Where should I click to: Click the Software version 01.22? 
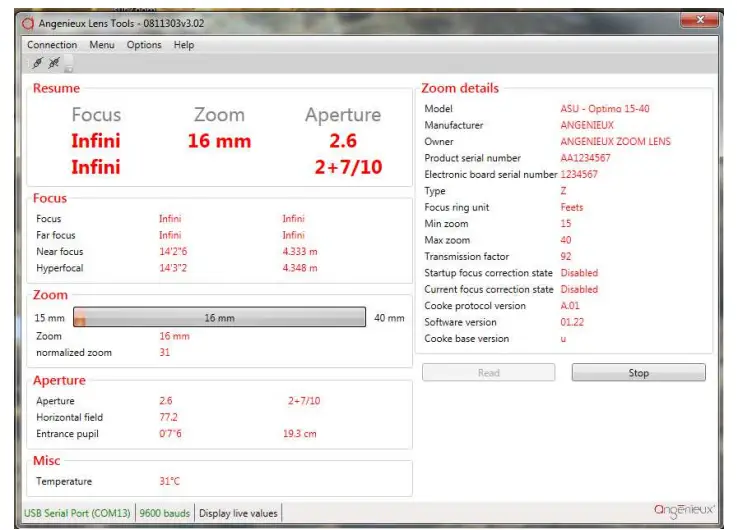click(572, 322)
